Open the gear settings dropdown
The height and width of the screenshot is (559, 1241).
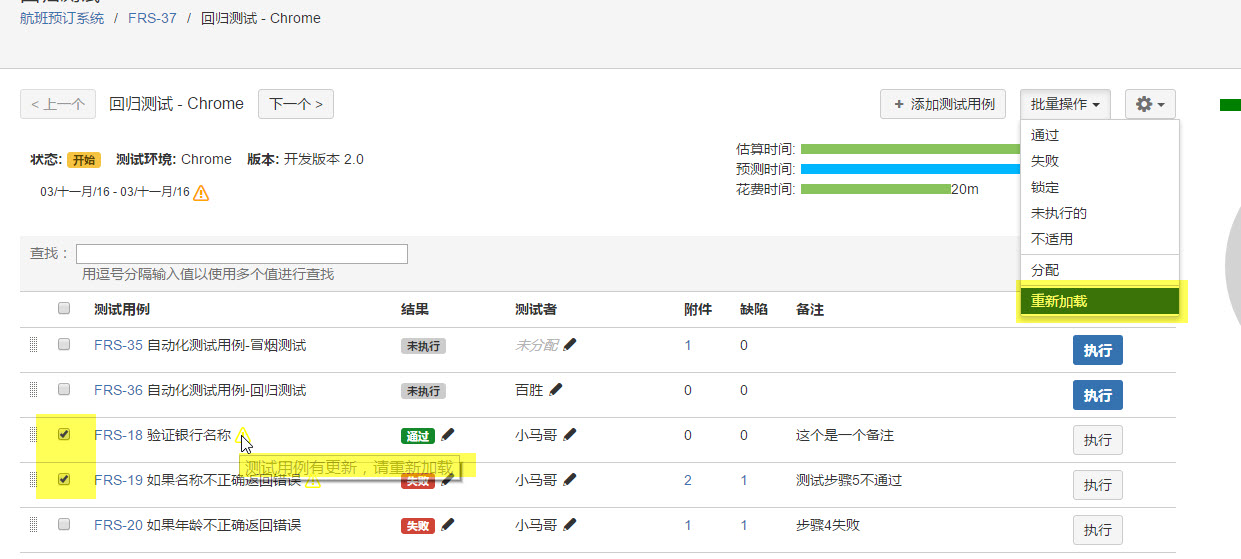point(1150,104)
